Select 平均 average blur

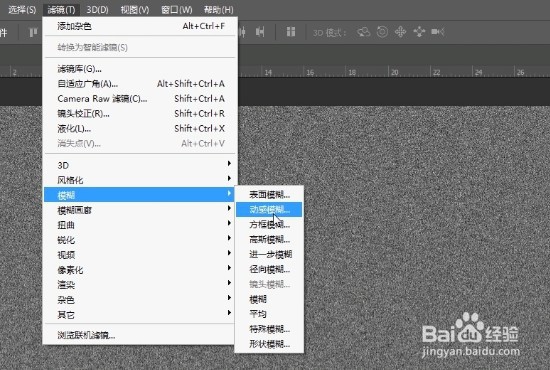point(269,314)
